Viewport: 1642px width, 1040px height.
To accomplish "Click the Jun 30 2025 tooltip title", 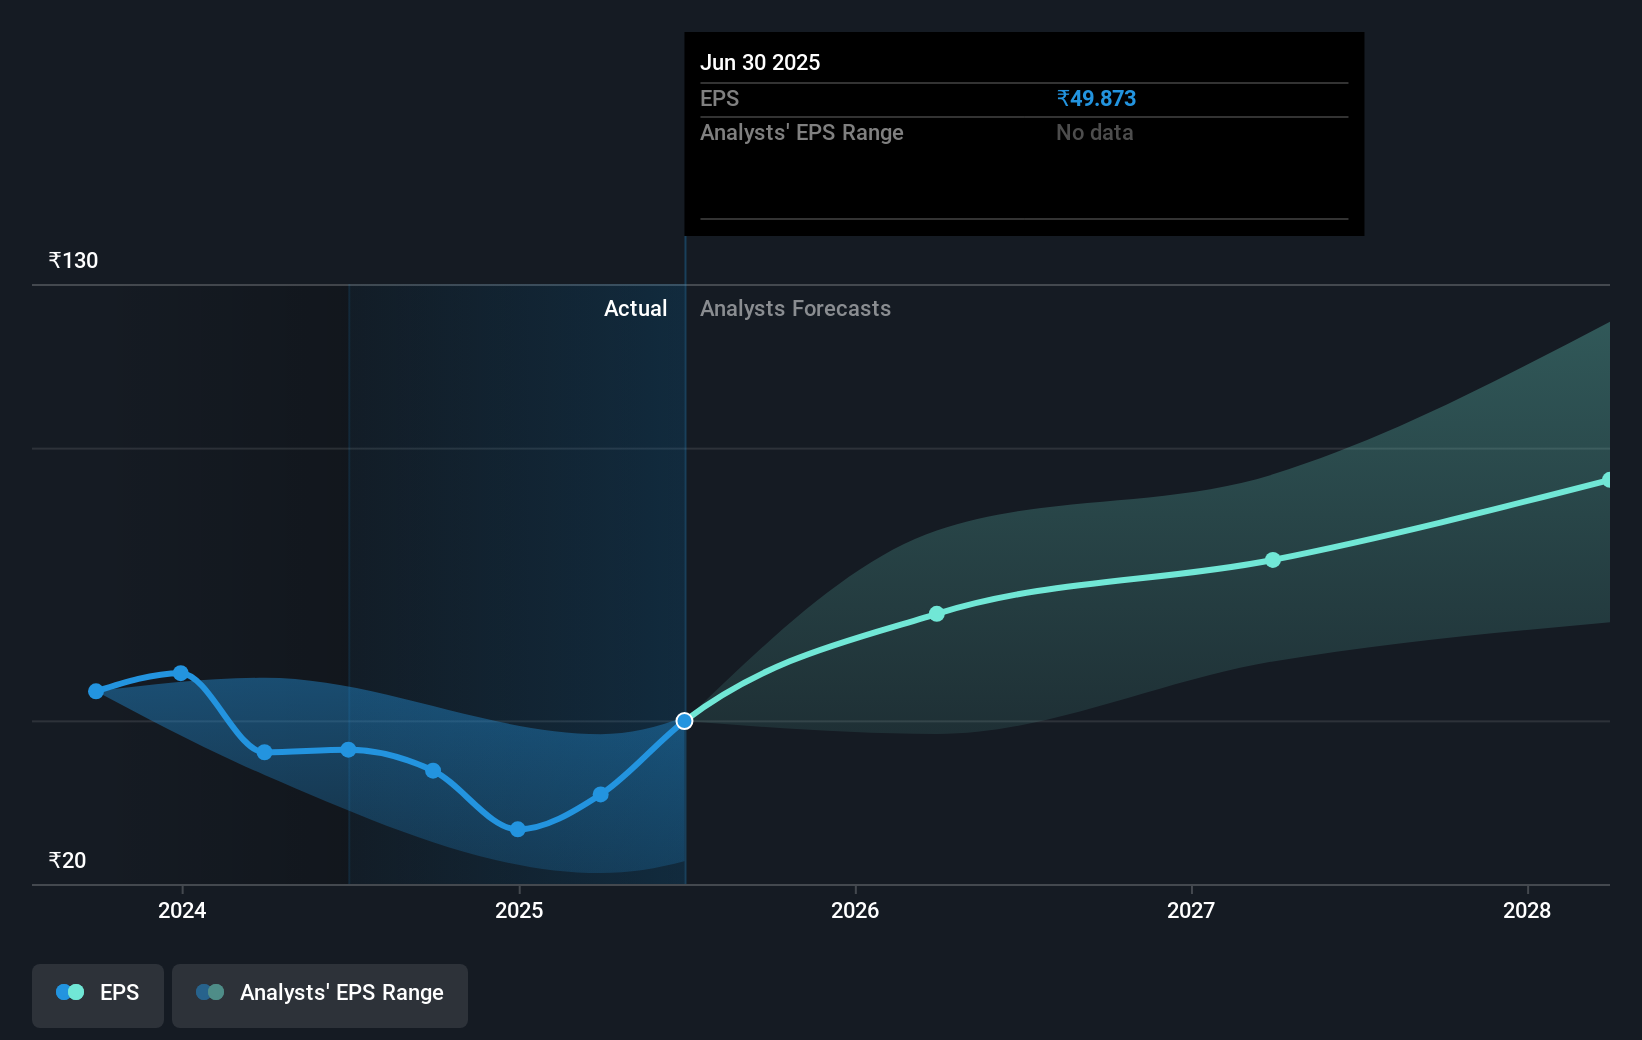I will 760,63.
